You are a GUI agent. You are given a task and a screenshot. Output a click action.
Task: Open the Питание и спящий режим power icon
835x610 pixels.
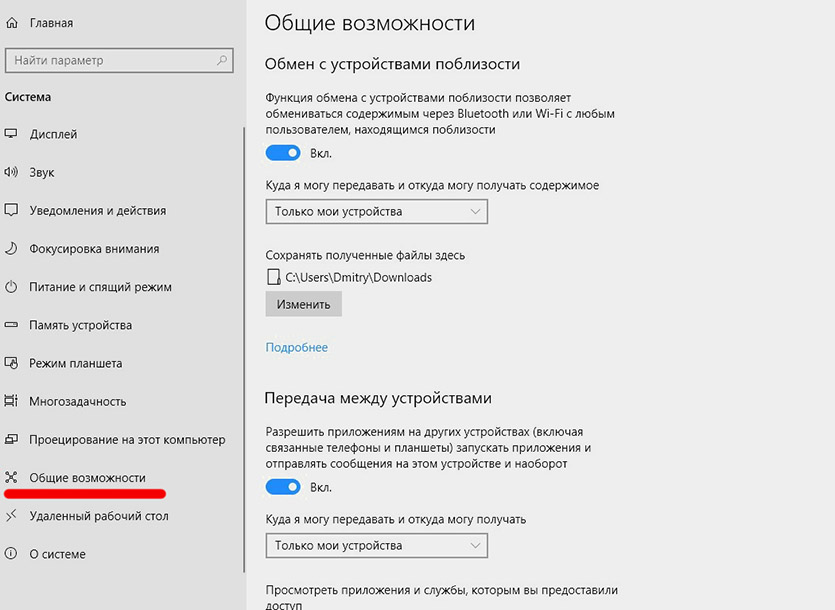(12, 287)
